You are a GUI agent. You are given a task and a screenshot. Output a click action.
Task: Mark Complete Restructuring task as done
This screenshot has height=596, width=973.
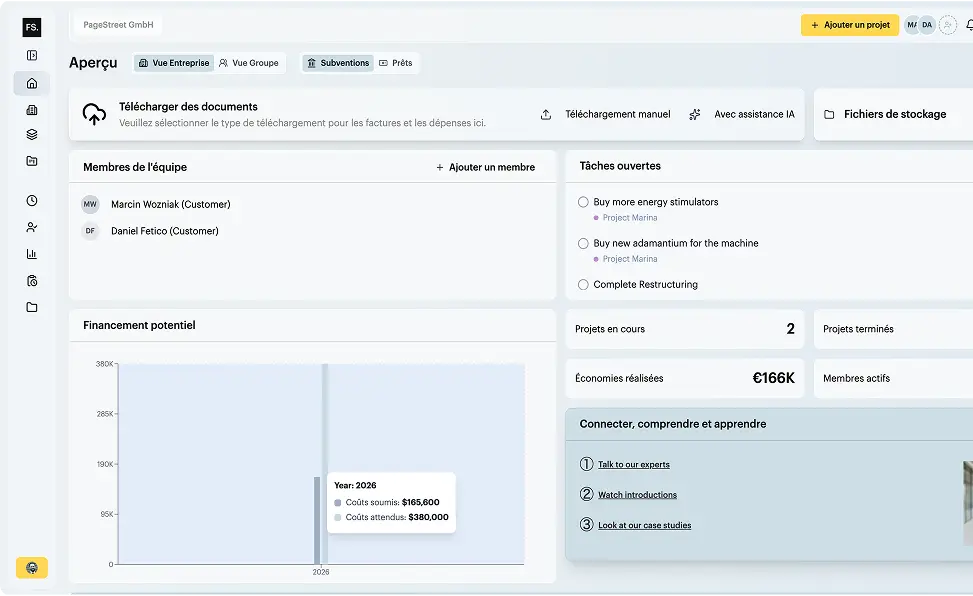point(583,284)
